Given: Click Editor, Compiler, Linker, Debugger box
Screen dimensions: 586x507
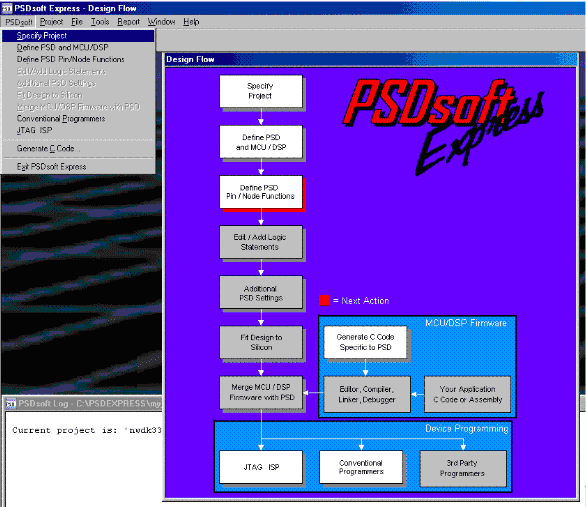Looking at the screenshot, I should pyautogui.click(x=367, y=394).
